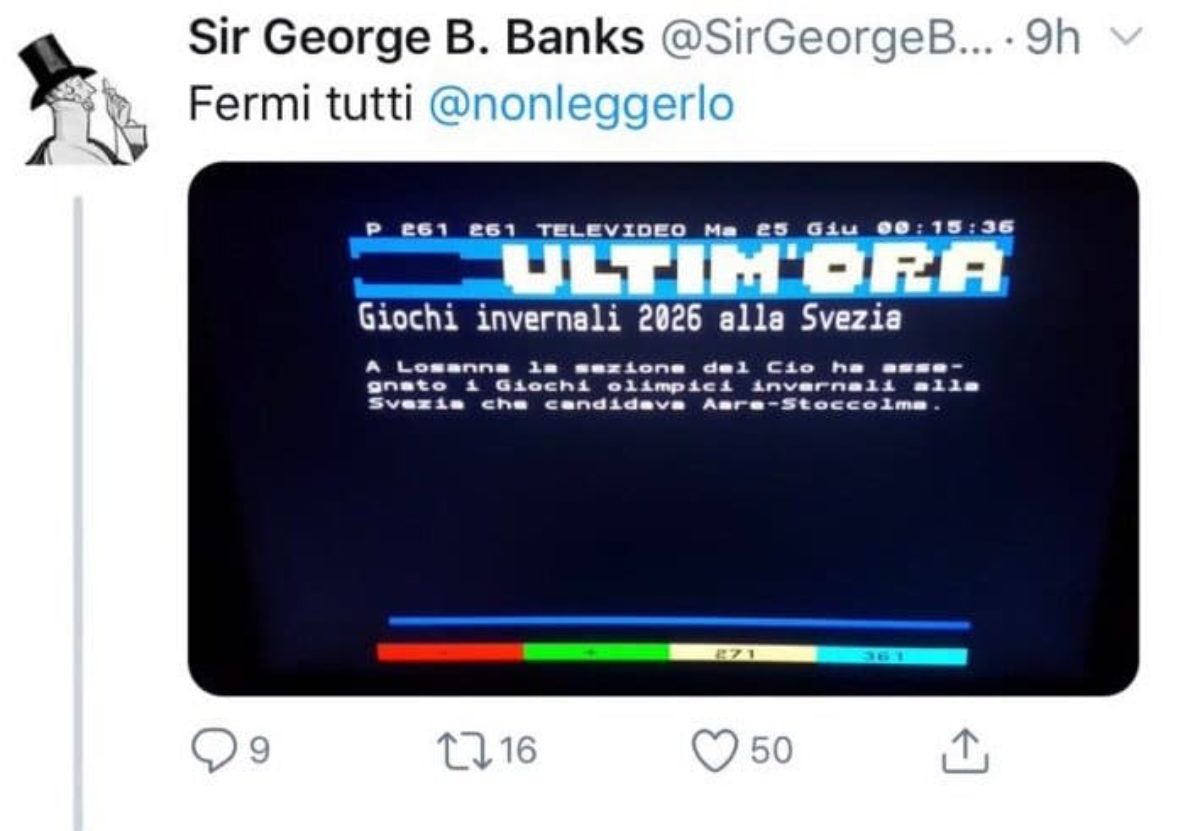Click the green teletext bar
This screenshot has width=1200, height=831.
coord(596,653)
